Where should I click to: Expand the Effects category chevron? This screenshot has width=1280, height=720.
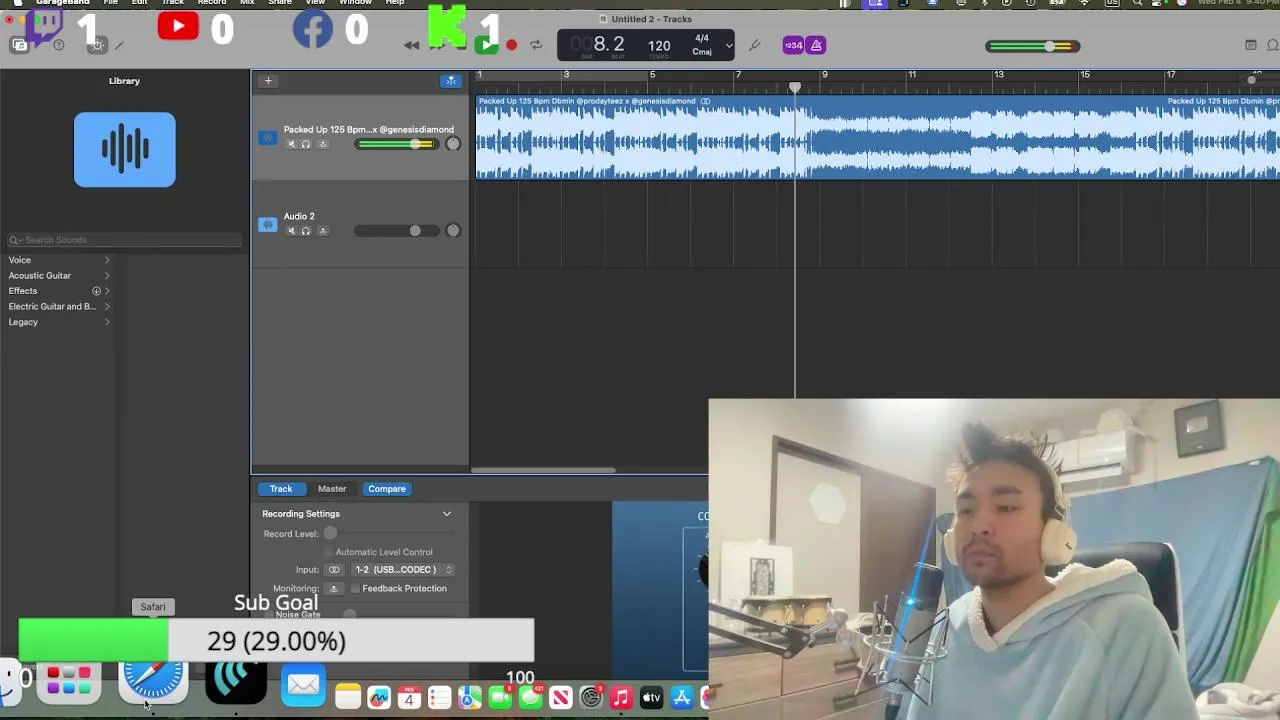[x=107, y=291]
